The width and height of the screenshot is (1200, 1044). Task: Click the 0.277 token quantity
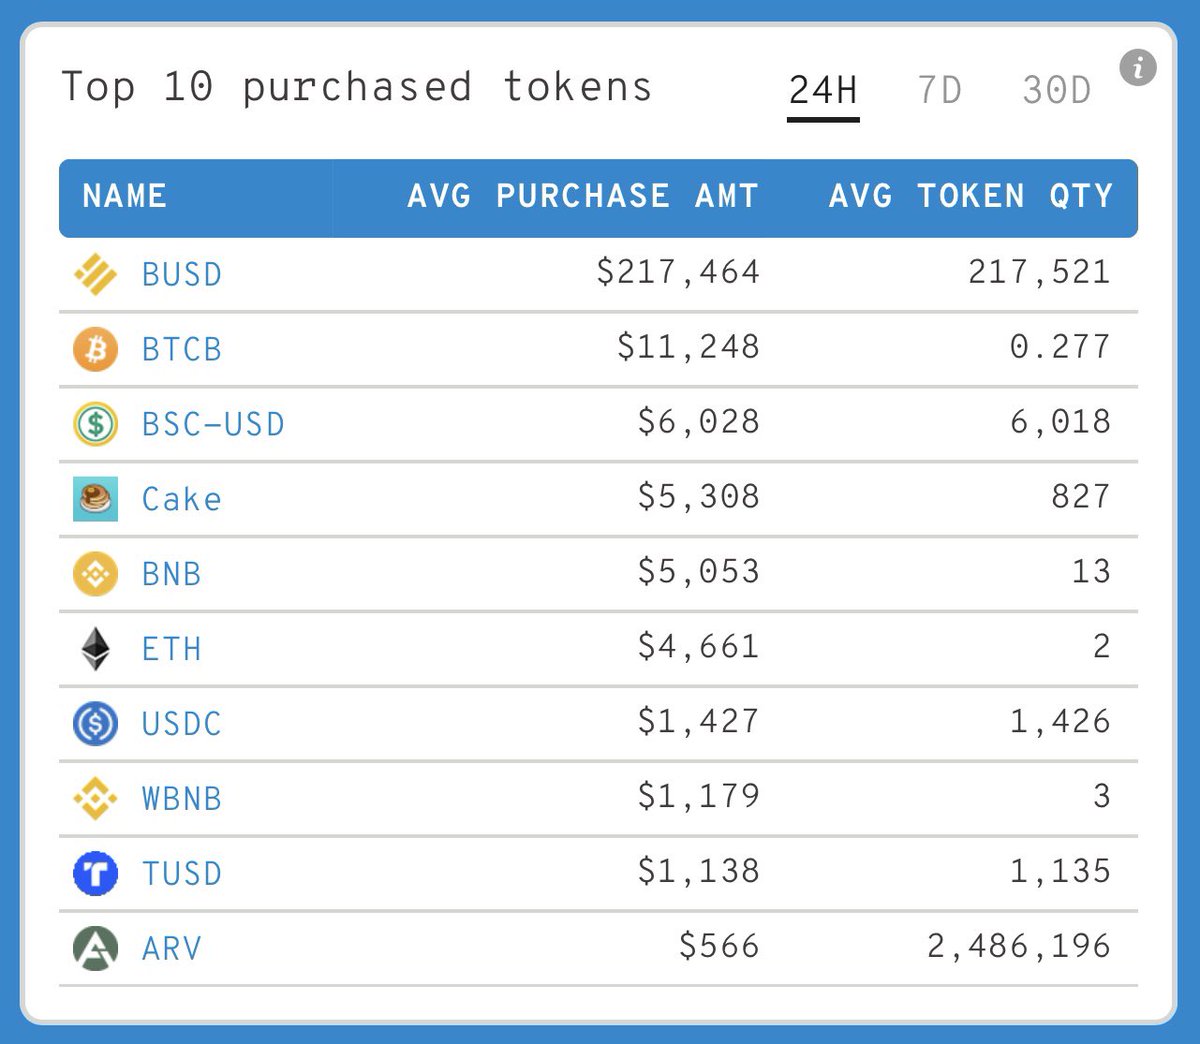1060,347
